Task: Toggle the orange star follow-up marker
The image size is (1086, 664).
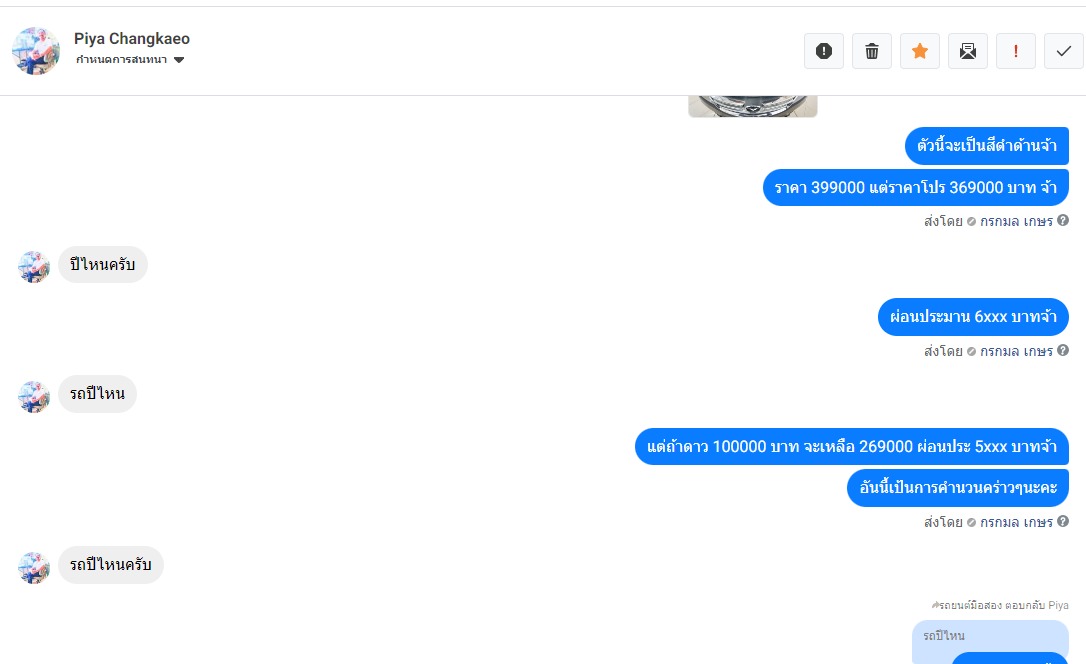Action: pos(920,51)
